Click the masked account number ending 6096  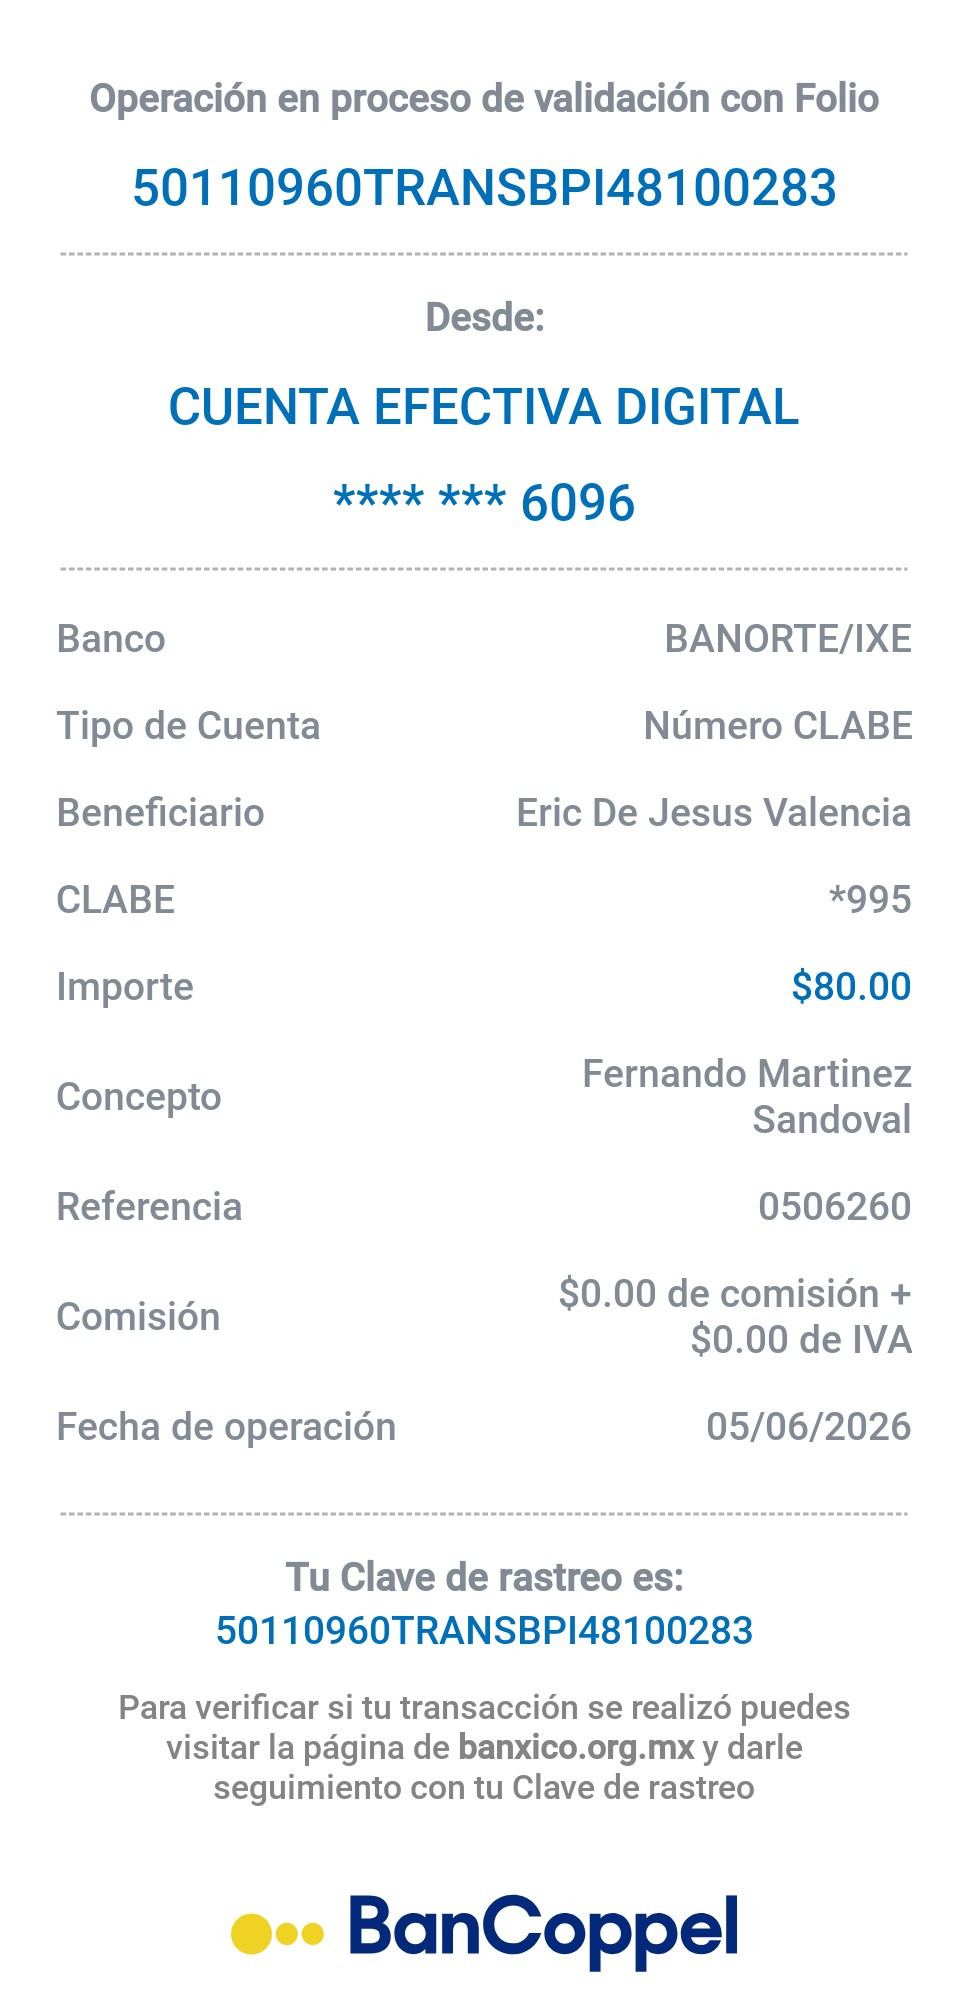[x=484, y=501]
